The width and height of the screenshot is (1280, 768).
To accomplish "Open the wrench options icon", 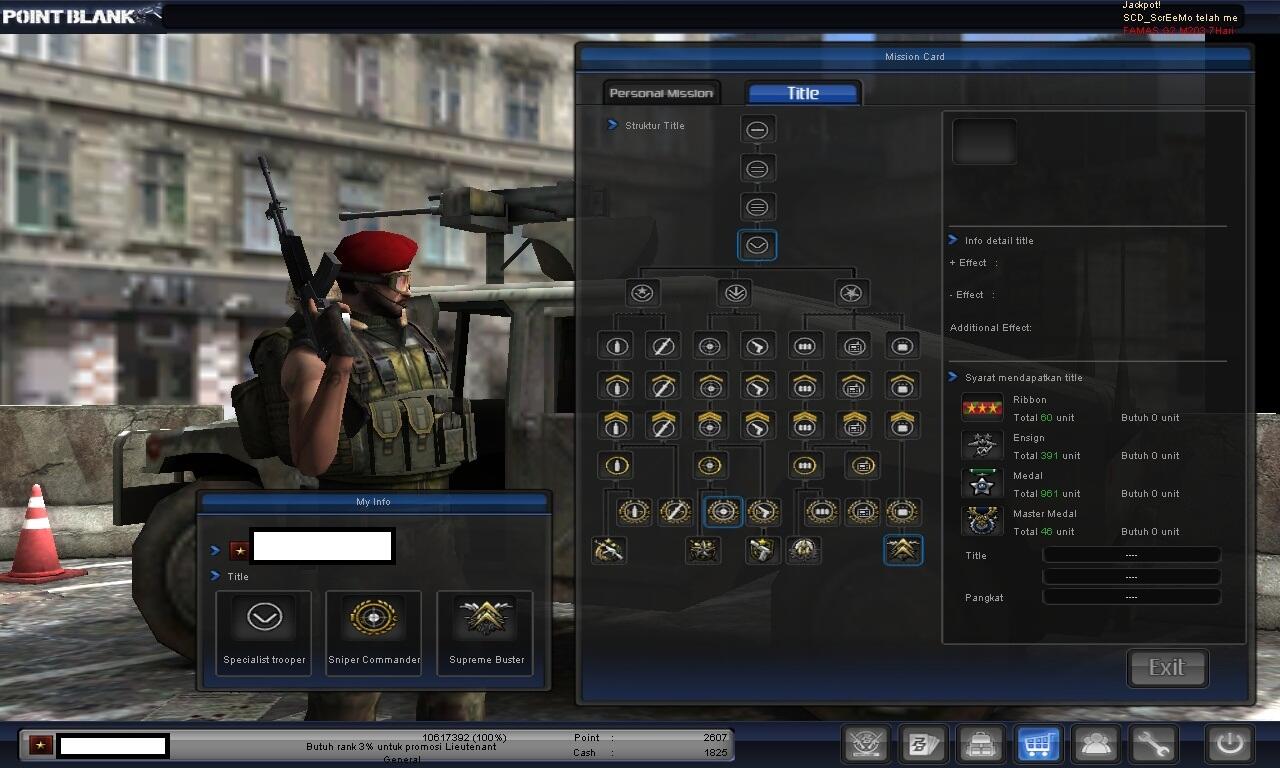I will (1153, 745).
